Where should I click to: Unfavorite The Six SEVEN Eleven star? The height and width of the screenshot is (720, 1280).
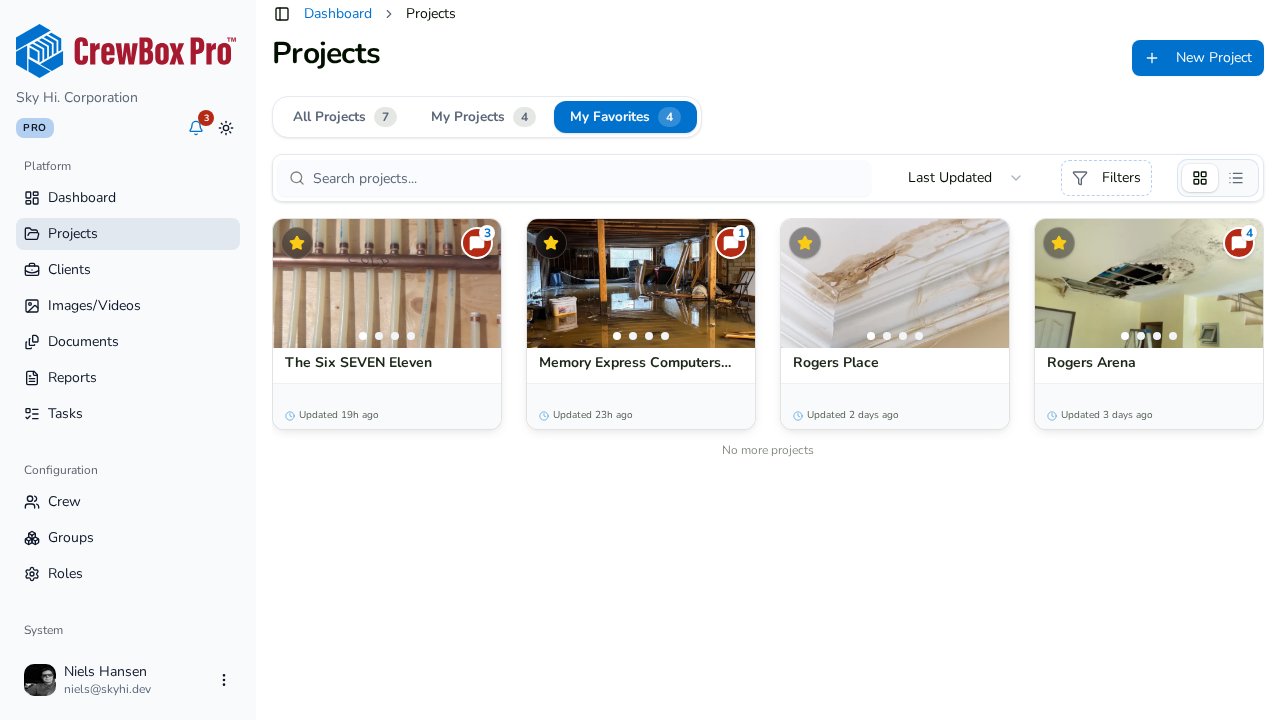tap(297, 243)
